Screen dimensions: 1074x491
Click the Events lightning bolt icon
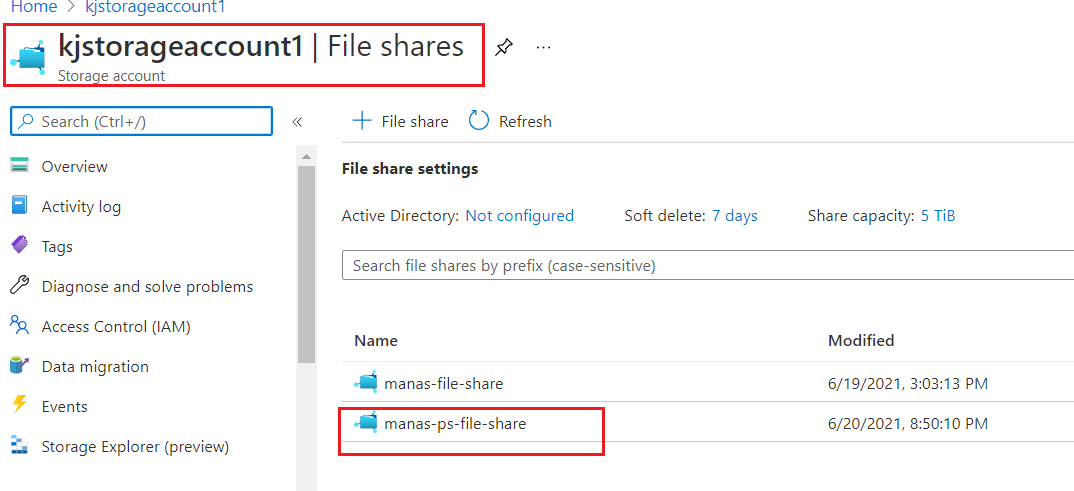click(19, 406)
